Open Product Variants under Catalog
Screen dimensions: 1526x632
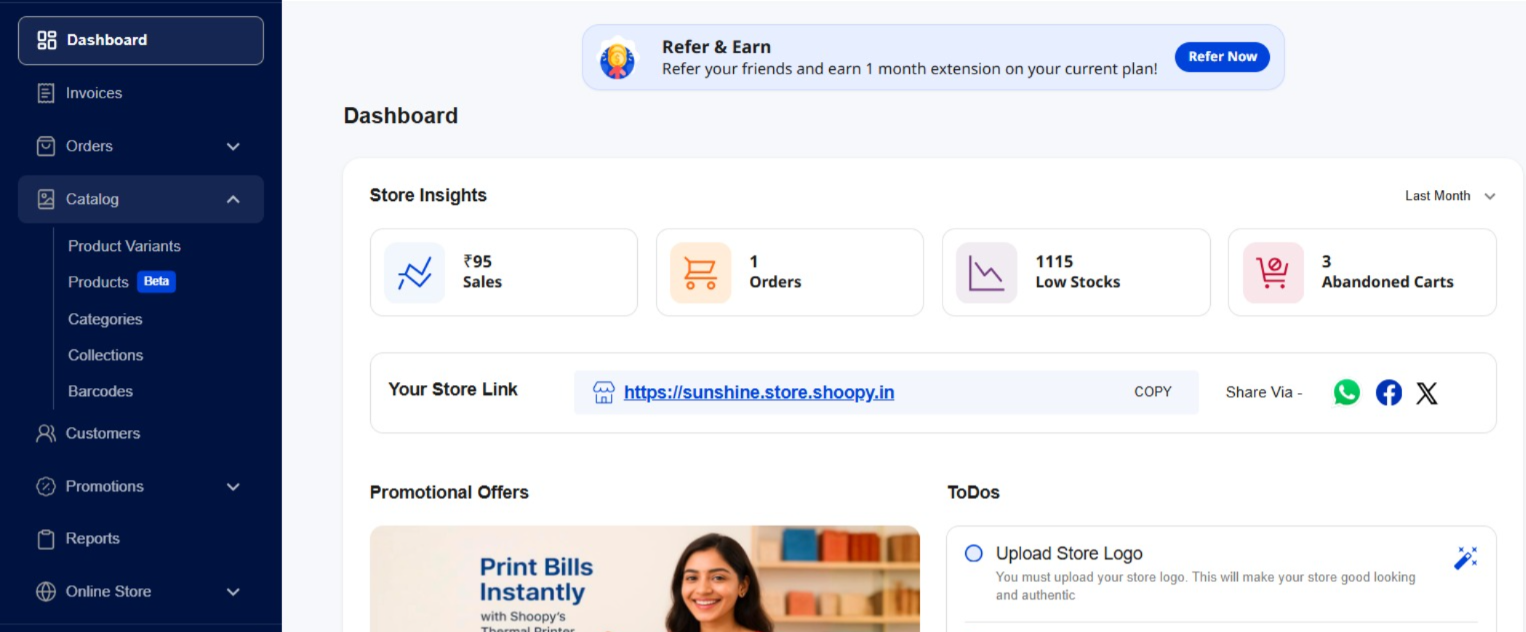(124, 246)
